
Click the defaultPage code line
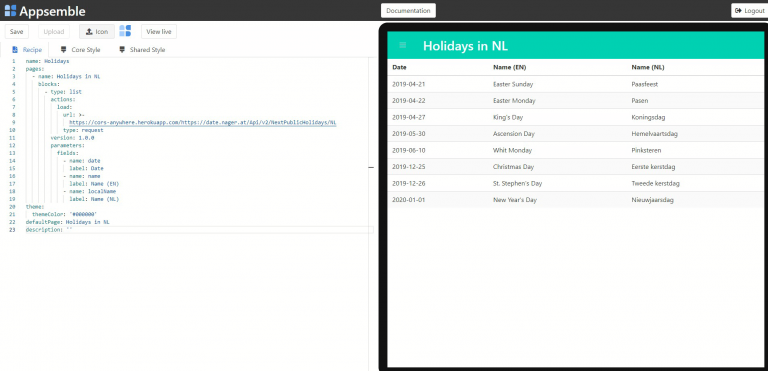(68, 222)
